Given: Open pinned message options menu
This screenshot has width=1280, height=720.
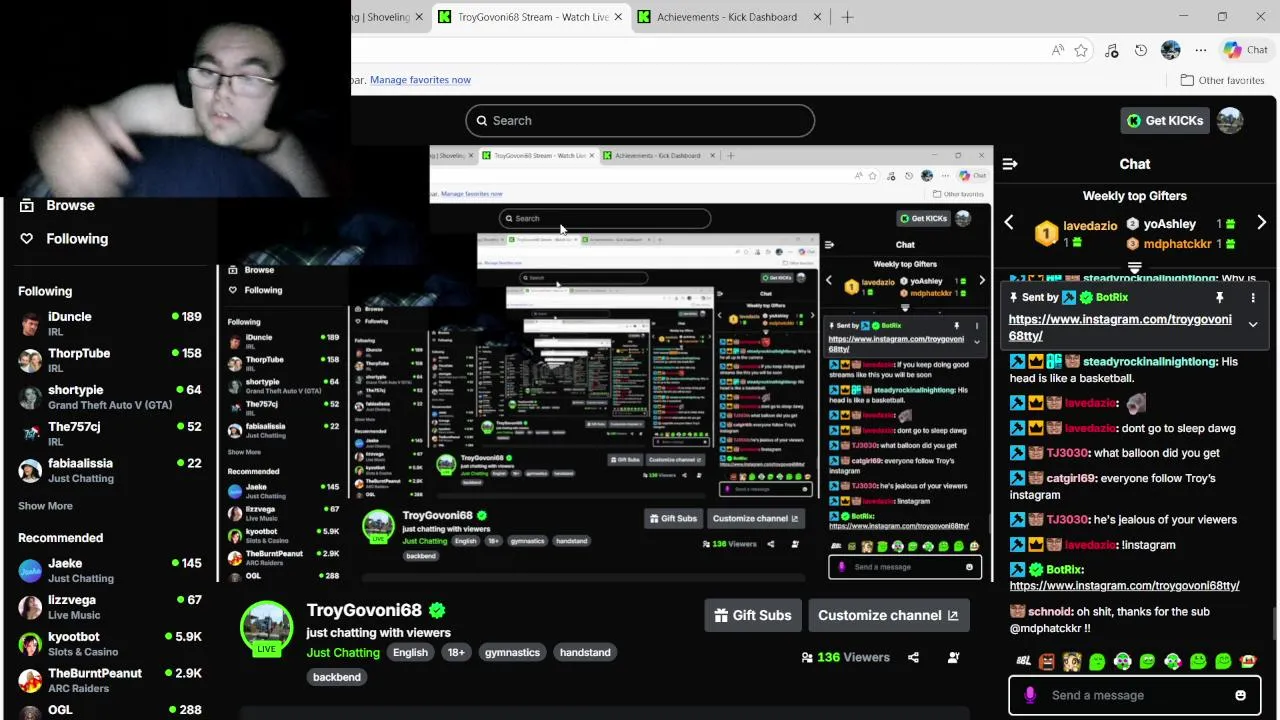Looking at the screenshot, I should pyautogui.click(x=1253, y=298).
